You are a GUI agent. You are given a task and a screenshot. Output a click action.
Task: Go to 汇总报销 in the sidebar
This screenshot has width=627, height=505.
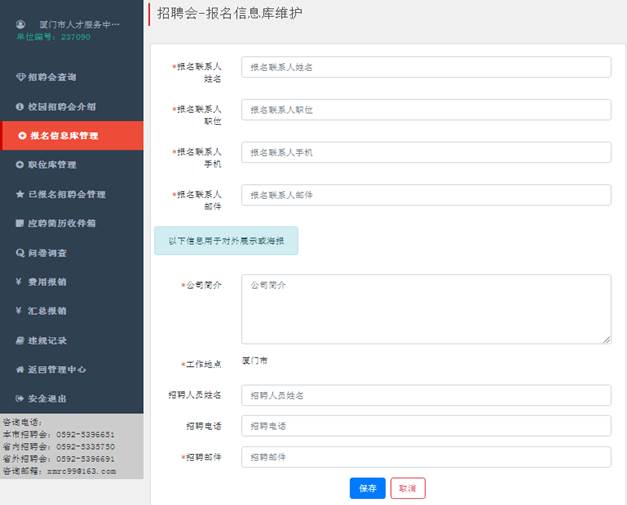[48, 311]
